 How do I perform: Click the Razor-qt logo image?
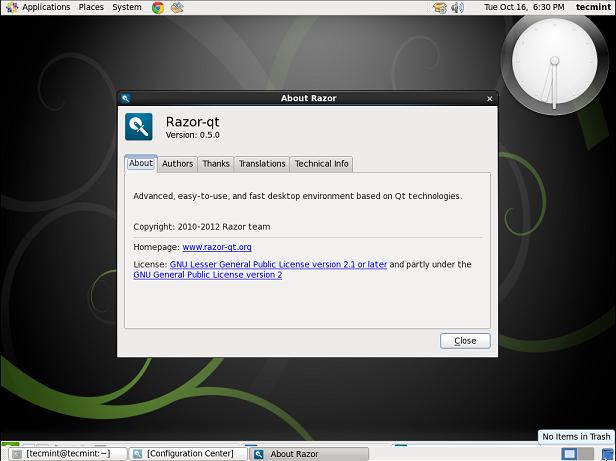(139, 127)
